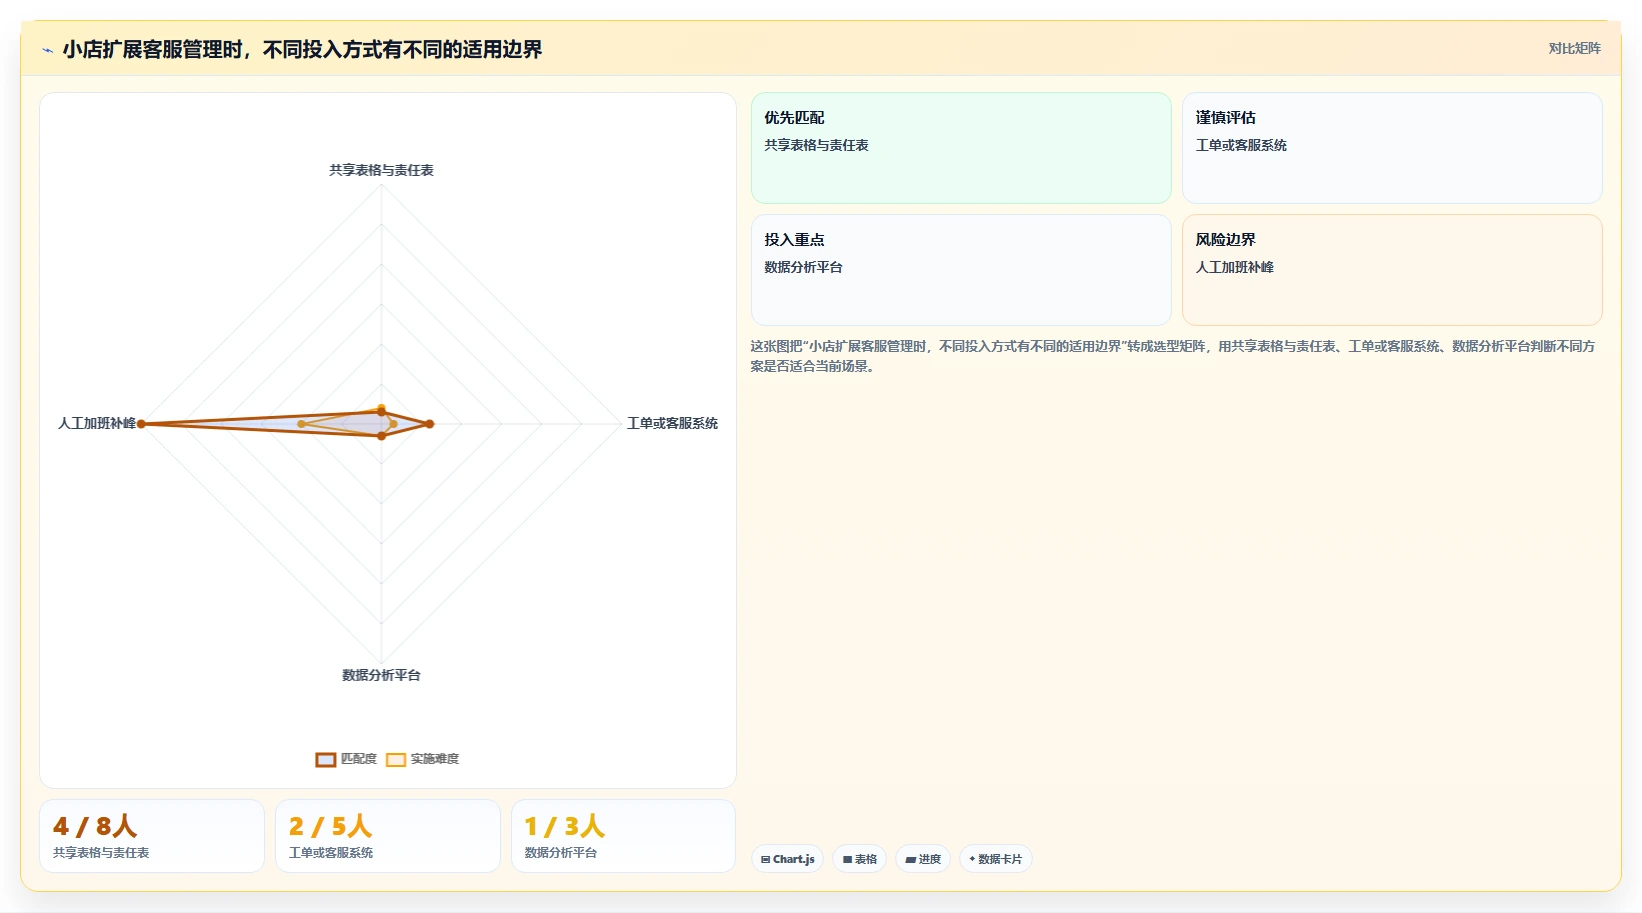This screenshot has width=1642, height=913.
Task: Click the 2 / 5人 stat card
Action: 388,836
